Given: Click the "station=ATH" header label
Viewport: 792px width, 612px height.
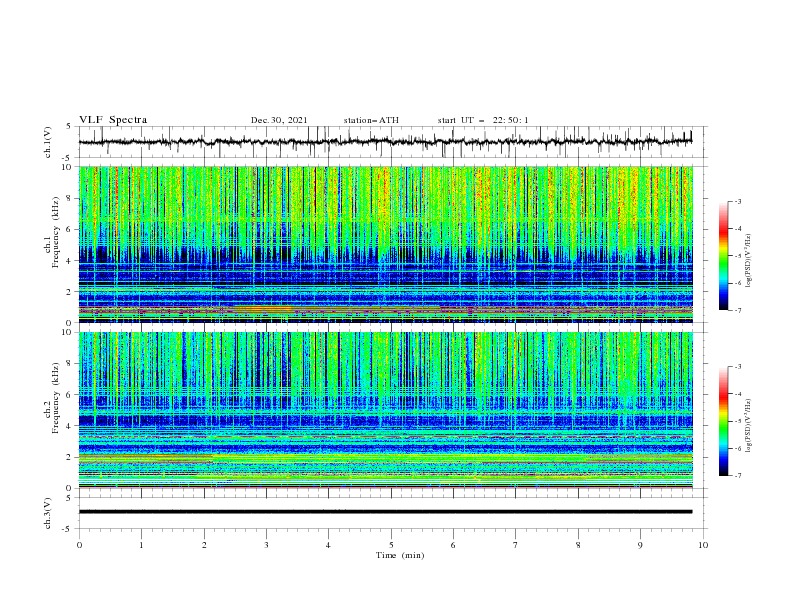Looking at the screenshot, I should pyautogui.click(x=371, y=120).
